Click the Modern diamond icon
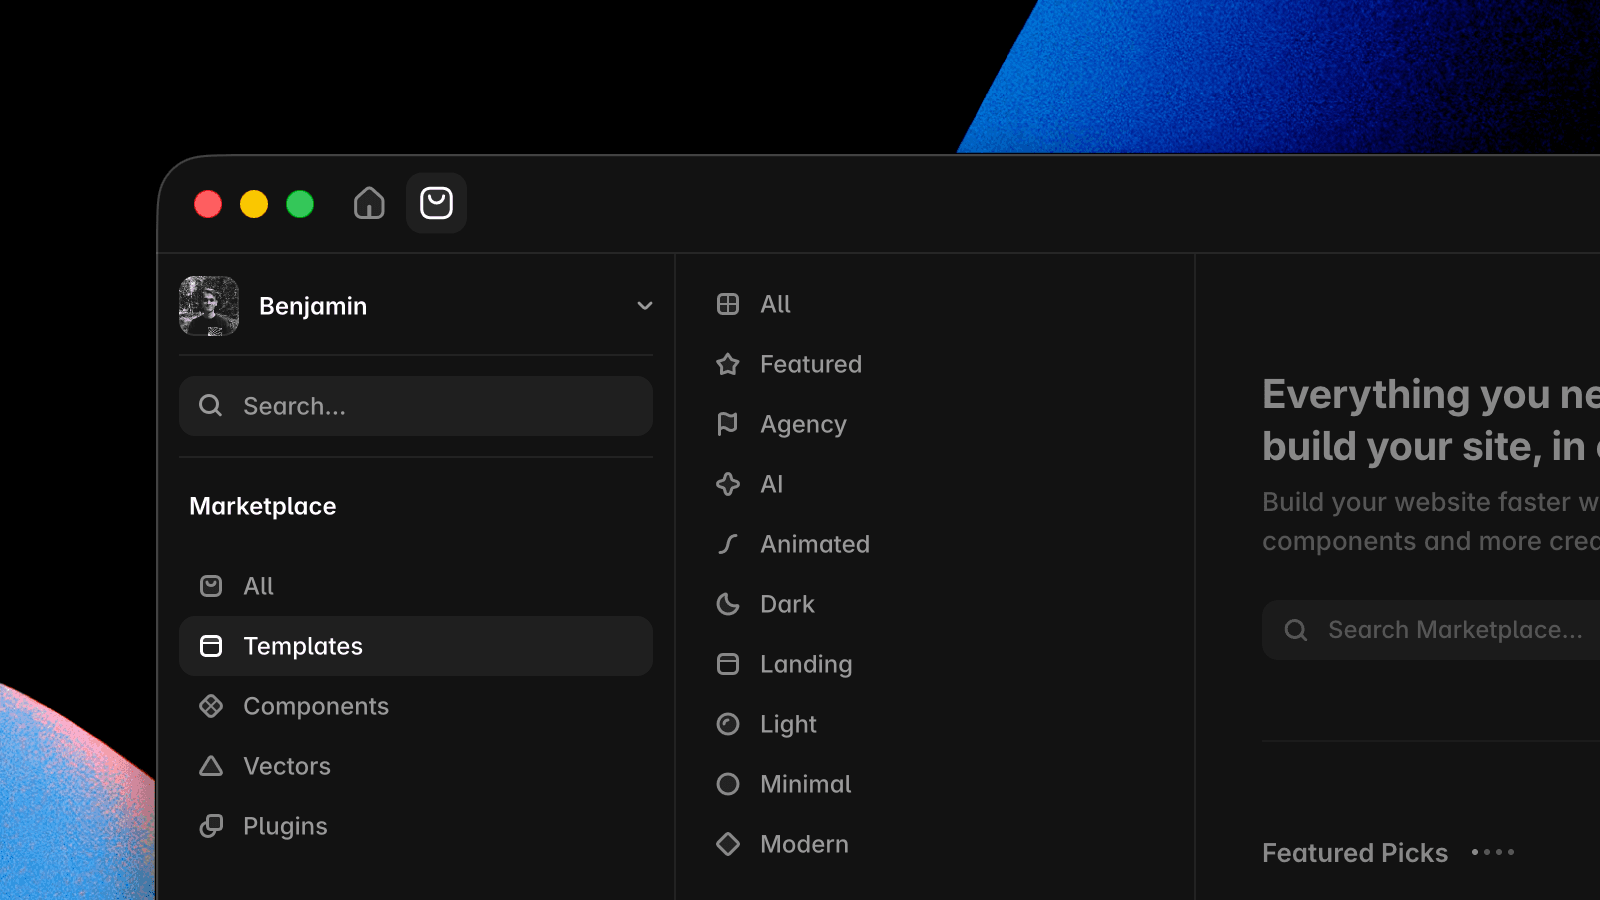 coord(728,844)
